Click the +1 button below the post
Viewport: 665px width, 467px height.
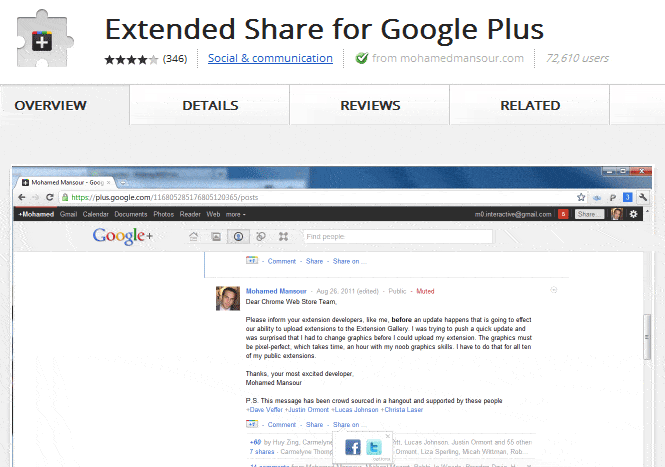click(x=251, y=424)
